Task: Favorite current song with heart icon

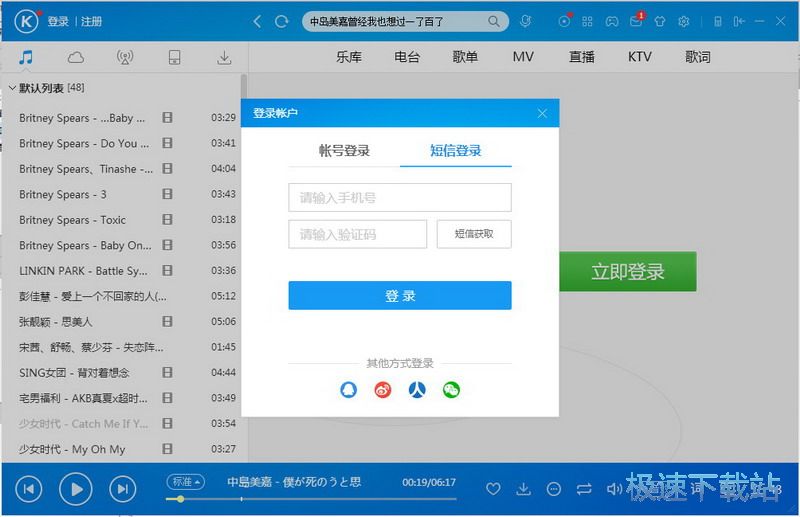Action: click(x=493, y=489)
